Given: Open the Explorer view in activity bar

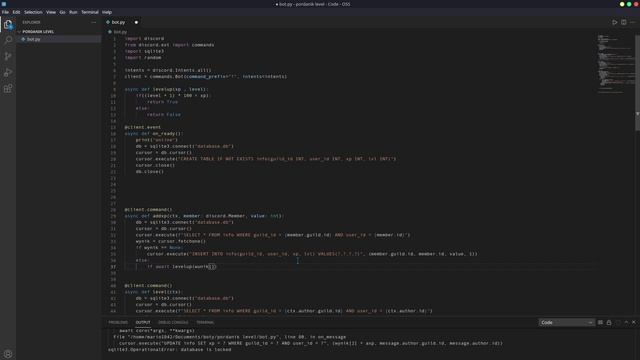Looking at the screenshot, I should [x=8, y=24].
